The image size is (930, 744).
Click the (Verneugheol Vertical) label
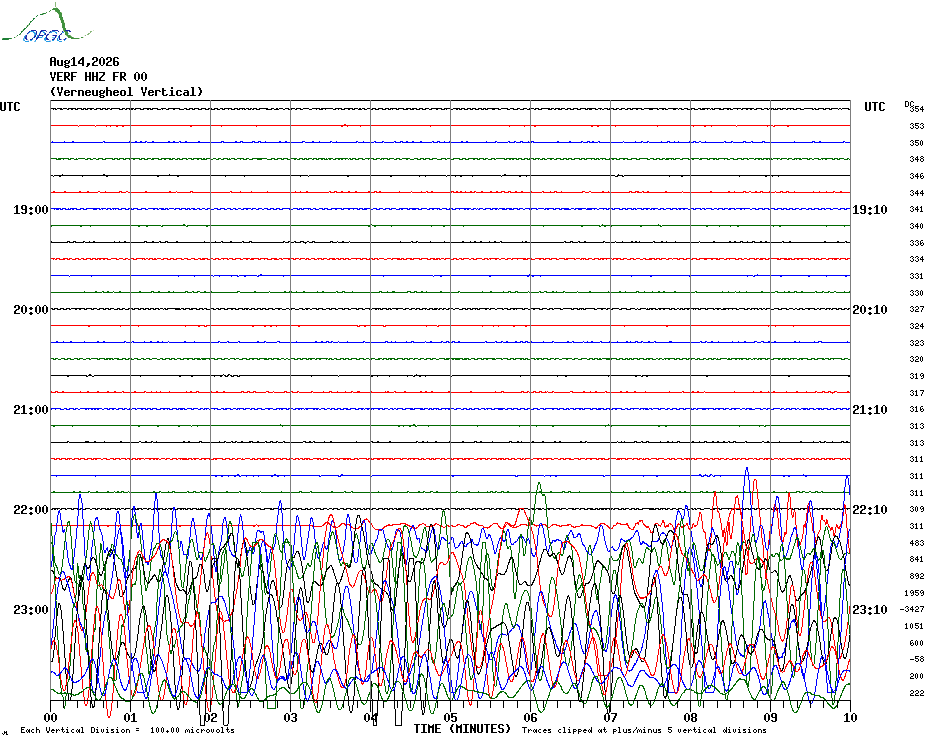(x=126, y=92)
